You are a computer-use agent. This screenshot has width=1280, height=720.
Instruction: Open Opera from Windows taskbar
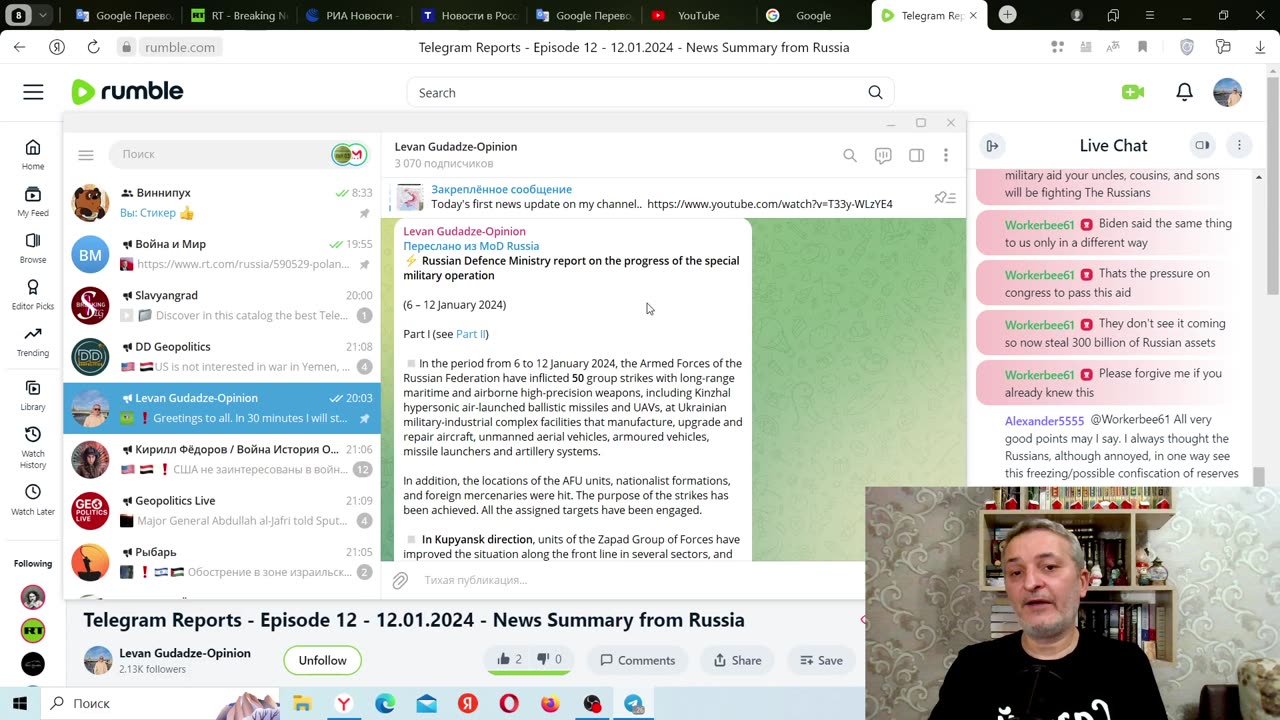[509, 704]
